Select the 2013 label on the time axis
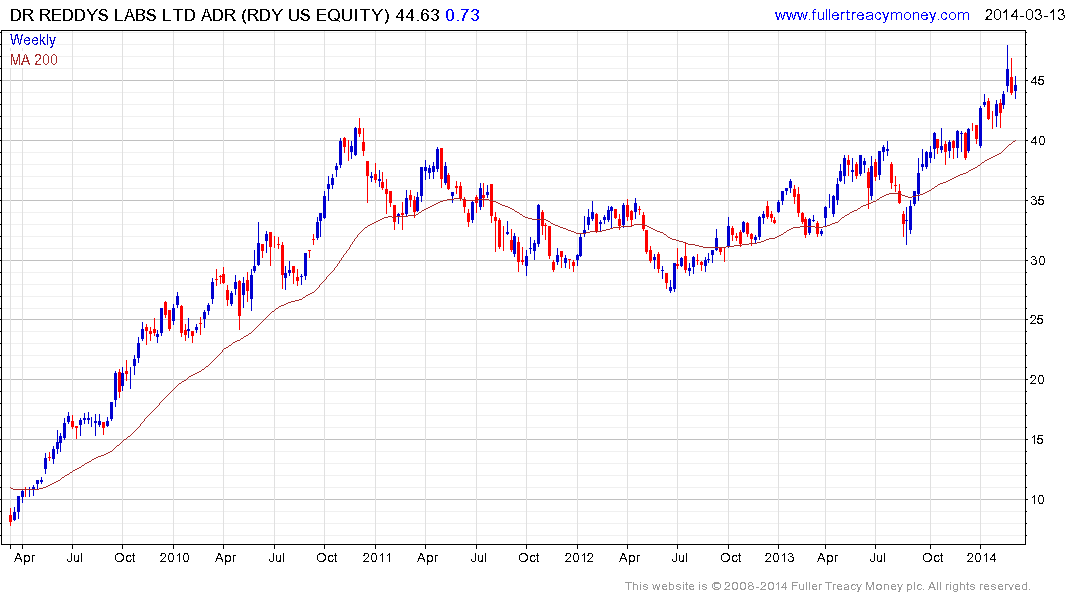1075x600 pixels. pyautogui.click(x=780, y=557)
